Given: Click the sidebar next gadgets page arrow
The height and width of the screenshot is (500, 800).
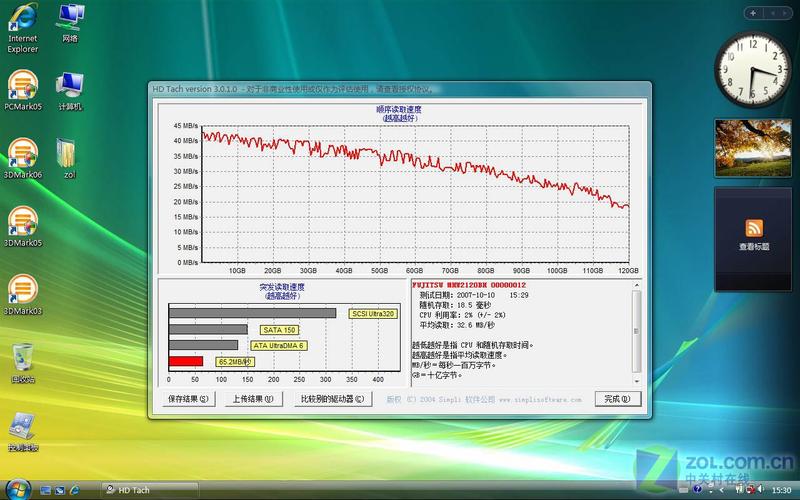Looking at the screenshot, I should pyautogui.click(x=785, y=13).
